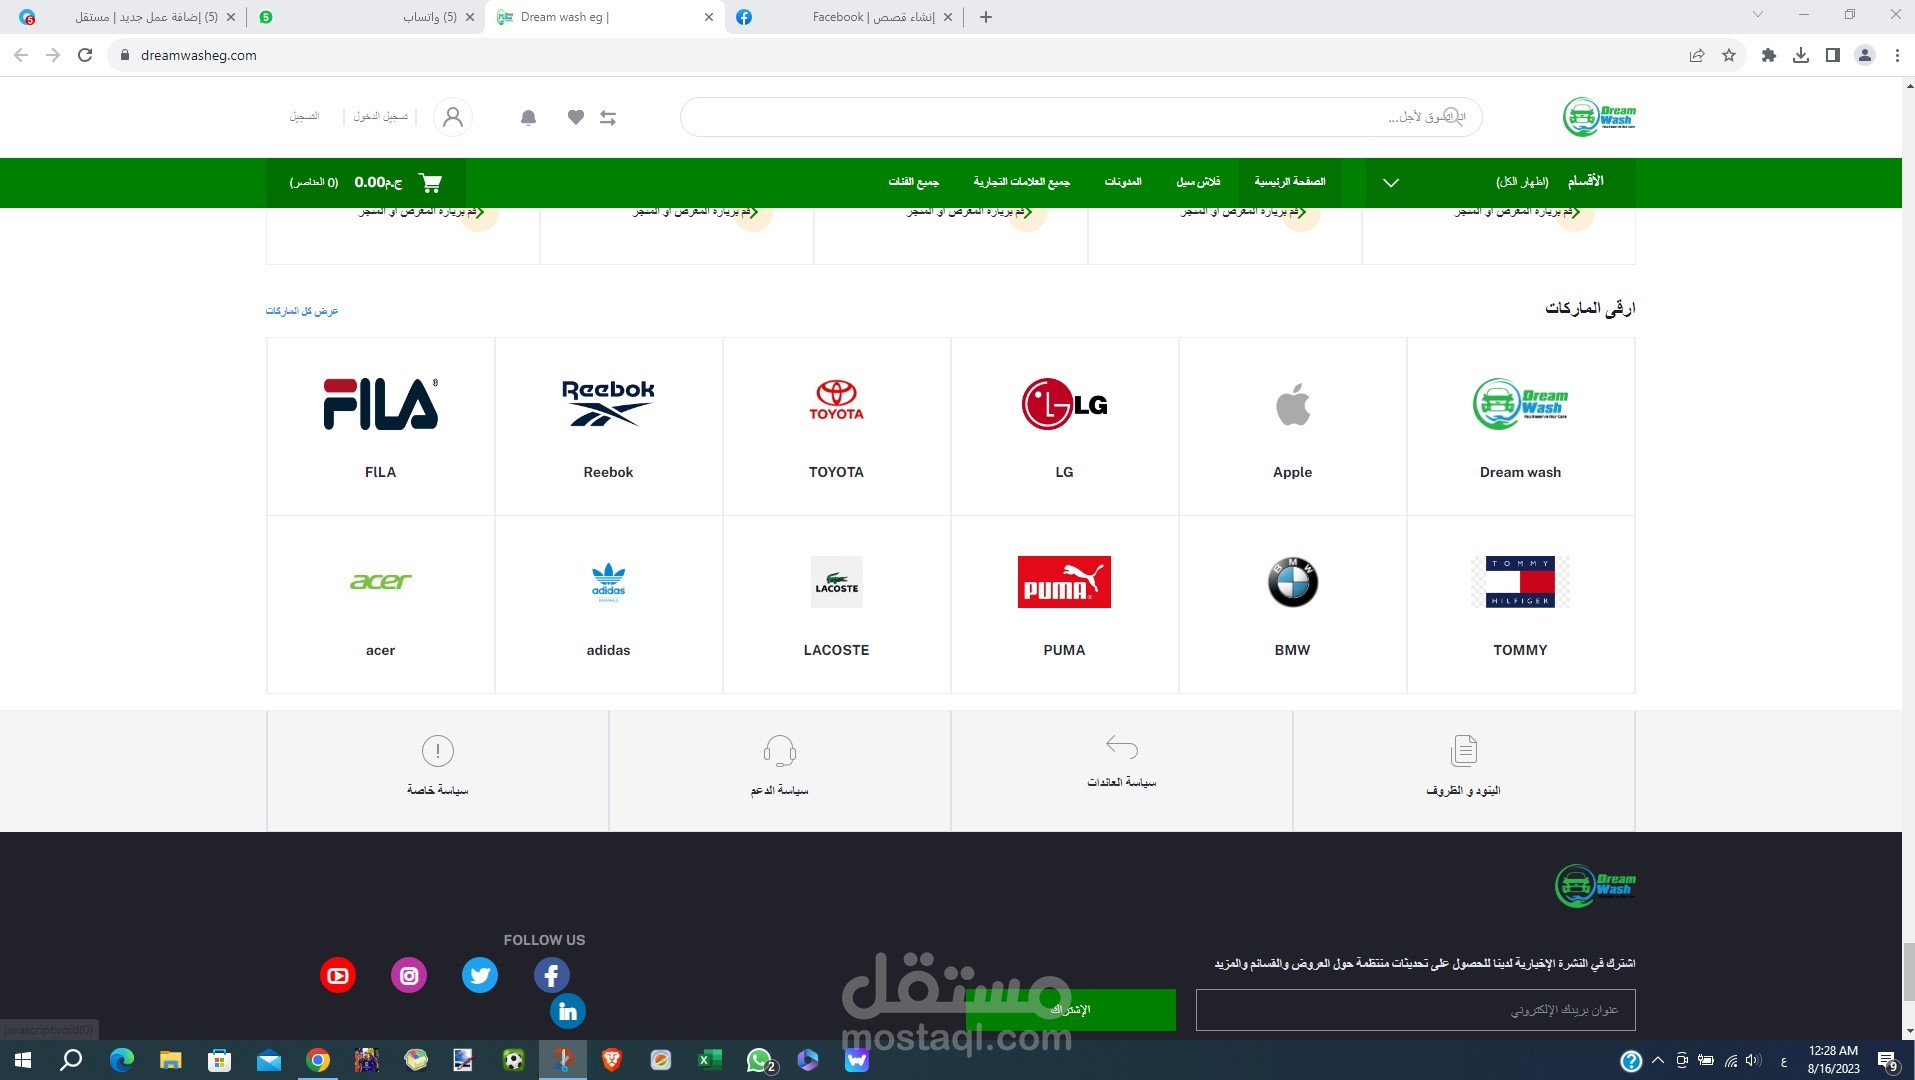This screenshot has width=1915, height=1080.
Task: Click the green الإشتراك subscribe button
Action: [1071, 1010]
